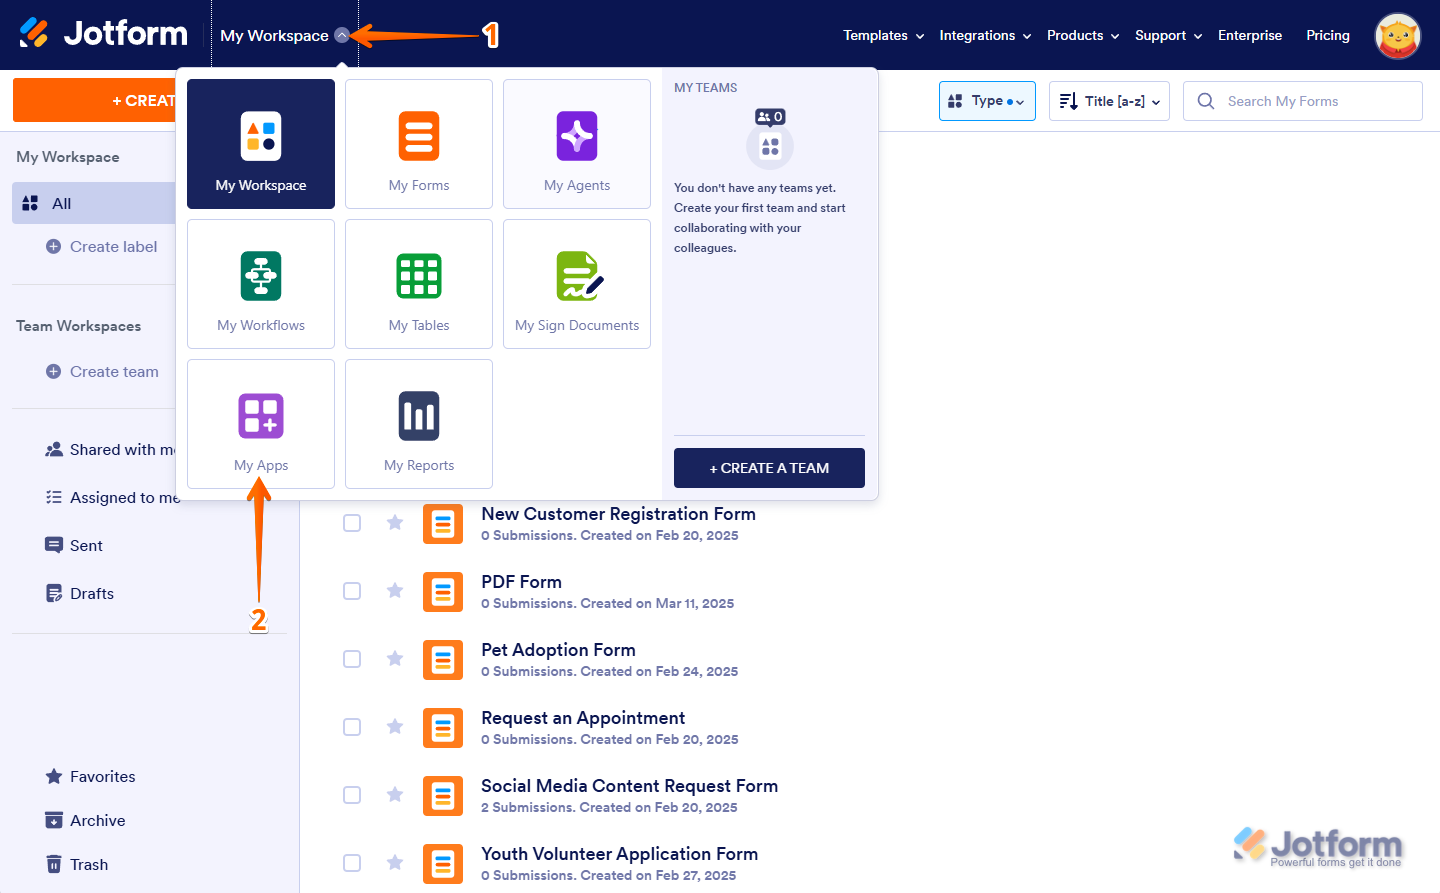The width and height of the screenshot is (1440, 893).
Task: Open My Apps tile
Action: [x=261, y=424]
